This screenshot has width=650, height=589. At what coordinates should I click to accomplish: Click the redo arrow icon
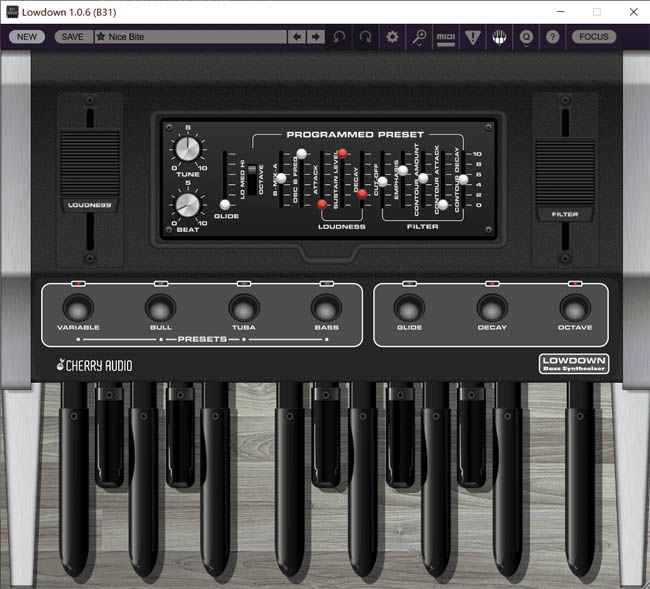point(365,37)
